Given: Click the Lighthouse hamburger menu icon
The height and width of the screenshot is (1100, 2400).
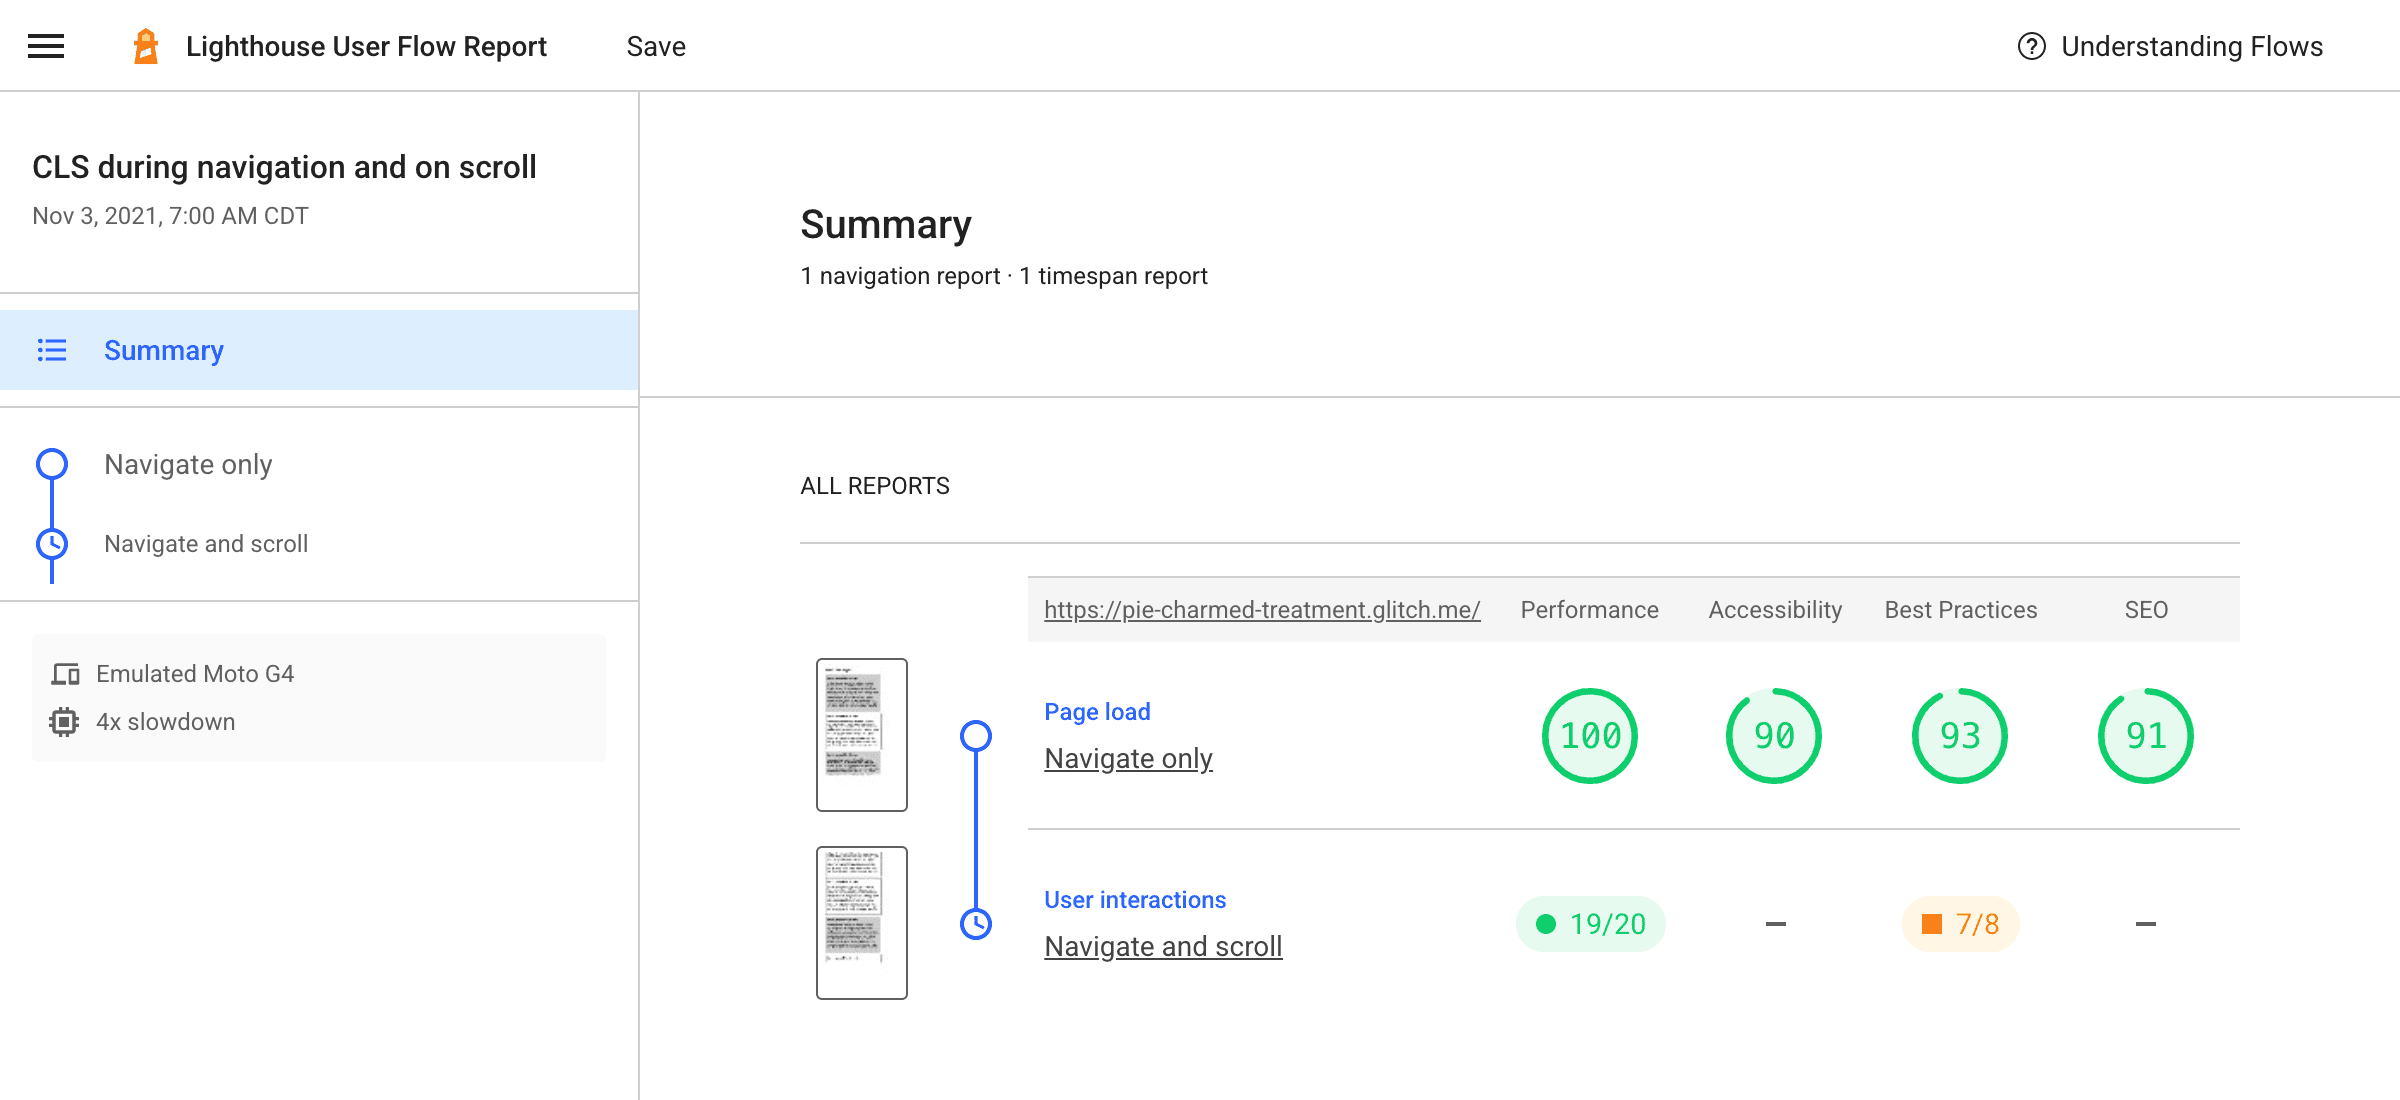Looking at the screenshot, I should (46, 44).
